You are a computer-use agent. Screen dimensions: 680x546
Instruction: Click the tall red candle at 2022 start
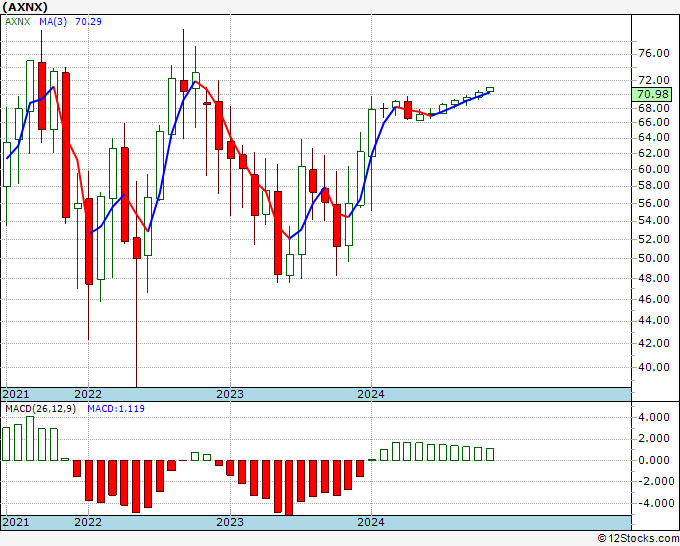click(88, 241)
